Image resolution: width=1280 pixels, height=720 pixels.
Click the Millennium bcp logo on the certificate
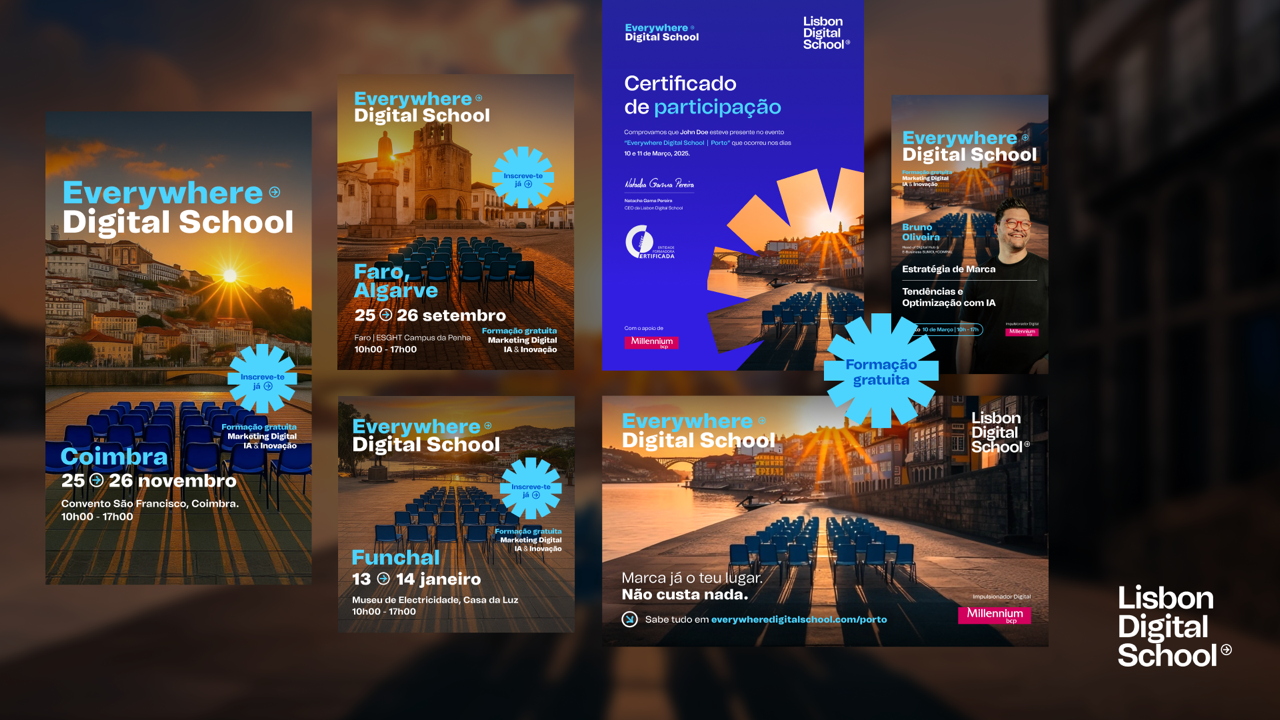point(652,343)
